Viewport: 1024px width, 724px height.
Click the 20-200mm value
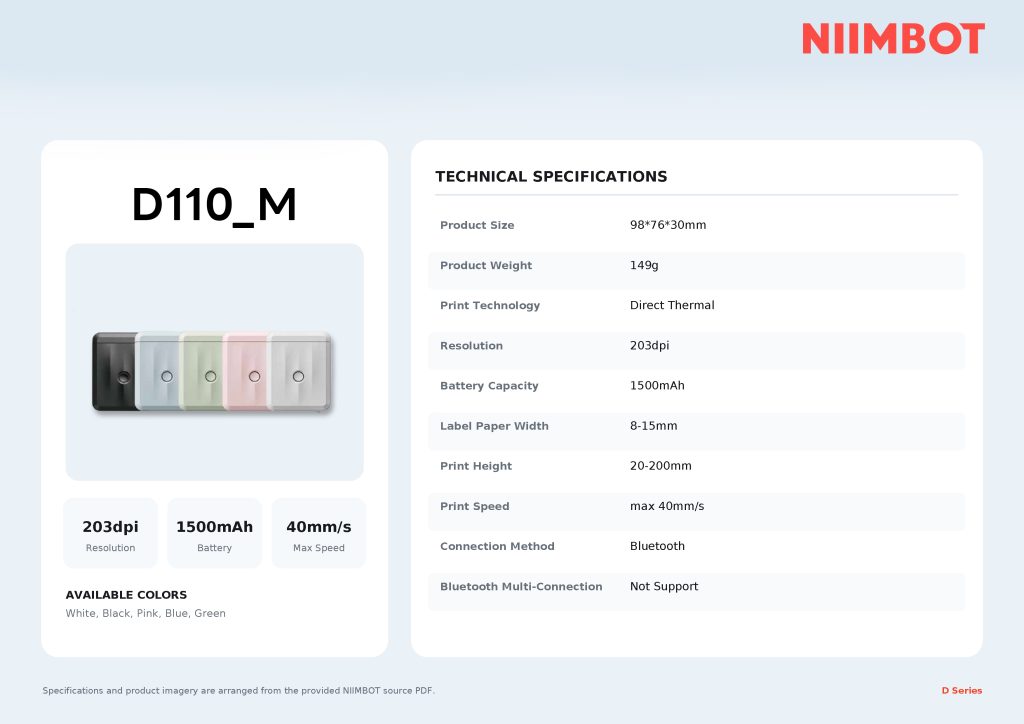tap(660, 465)
